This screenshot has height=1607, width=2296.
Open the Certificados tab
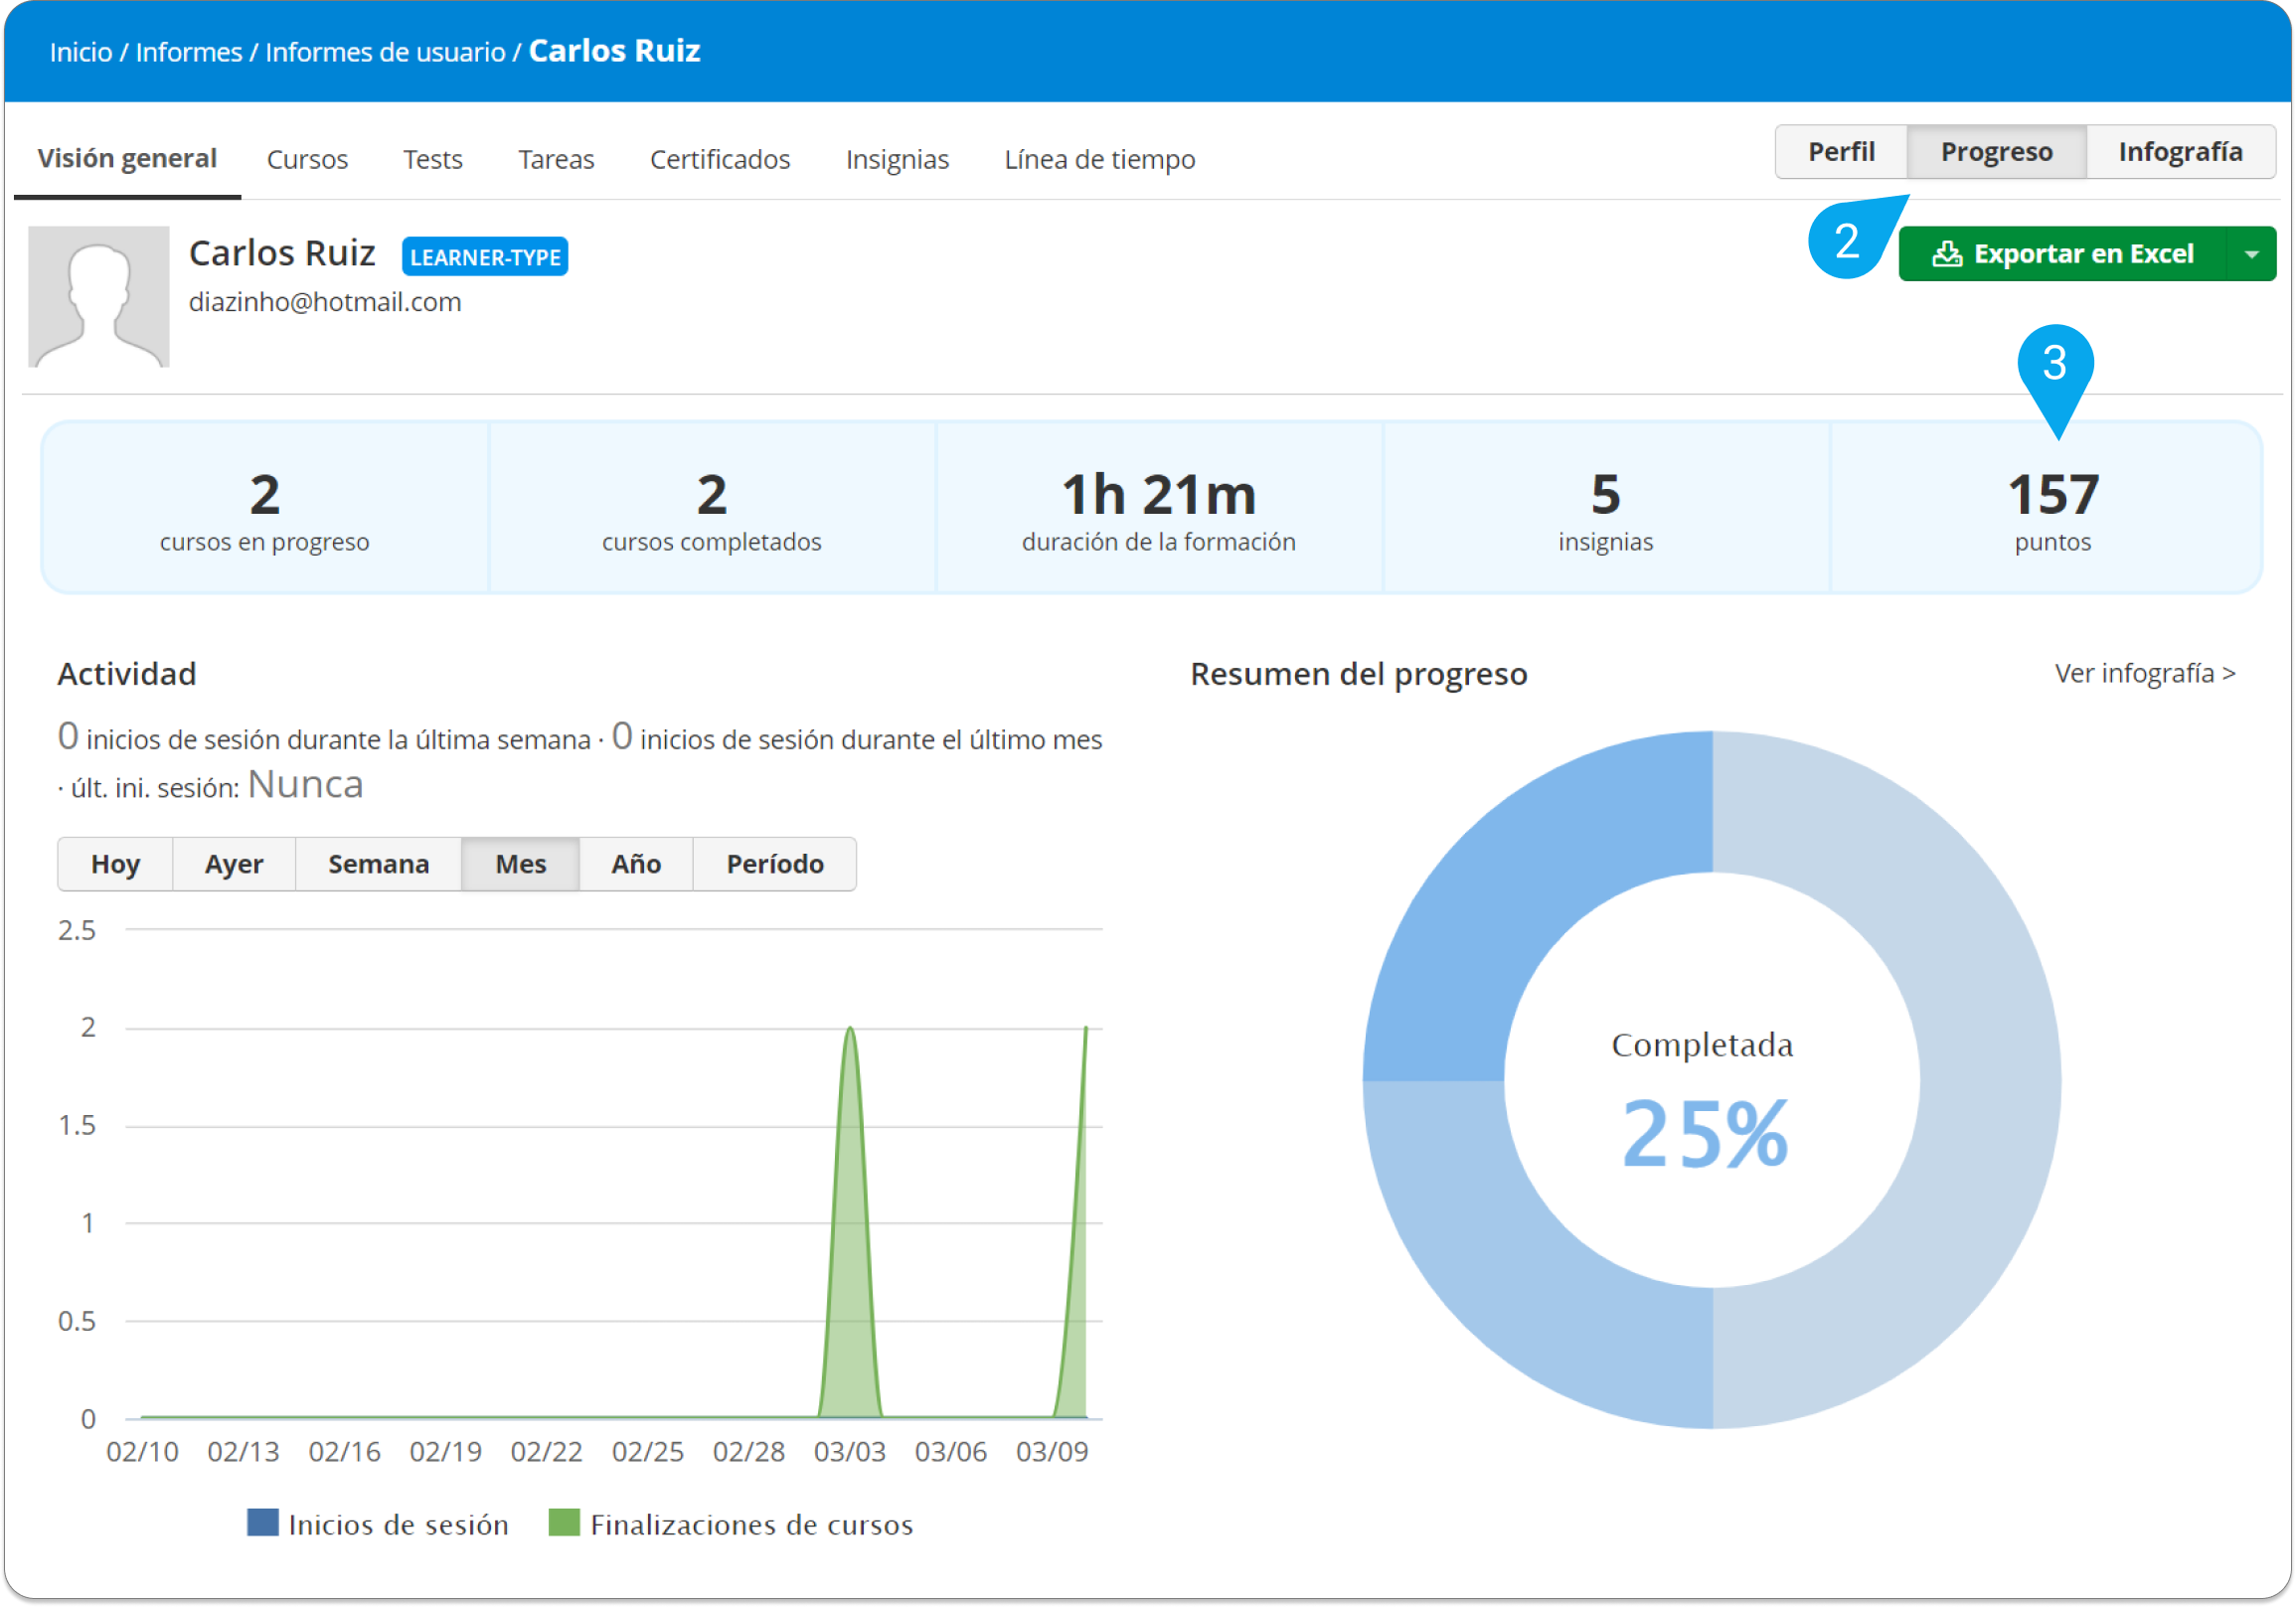tap(720, 160)
